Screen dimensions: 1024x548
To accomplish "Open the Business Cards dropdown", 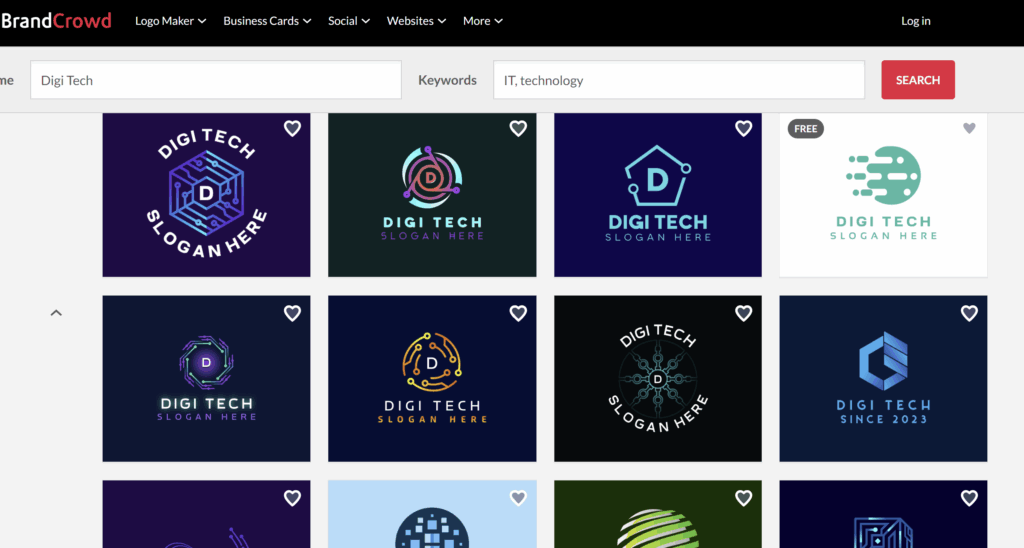I will click(267, 21).
